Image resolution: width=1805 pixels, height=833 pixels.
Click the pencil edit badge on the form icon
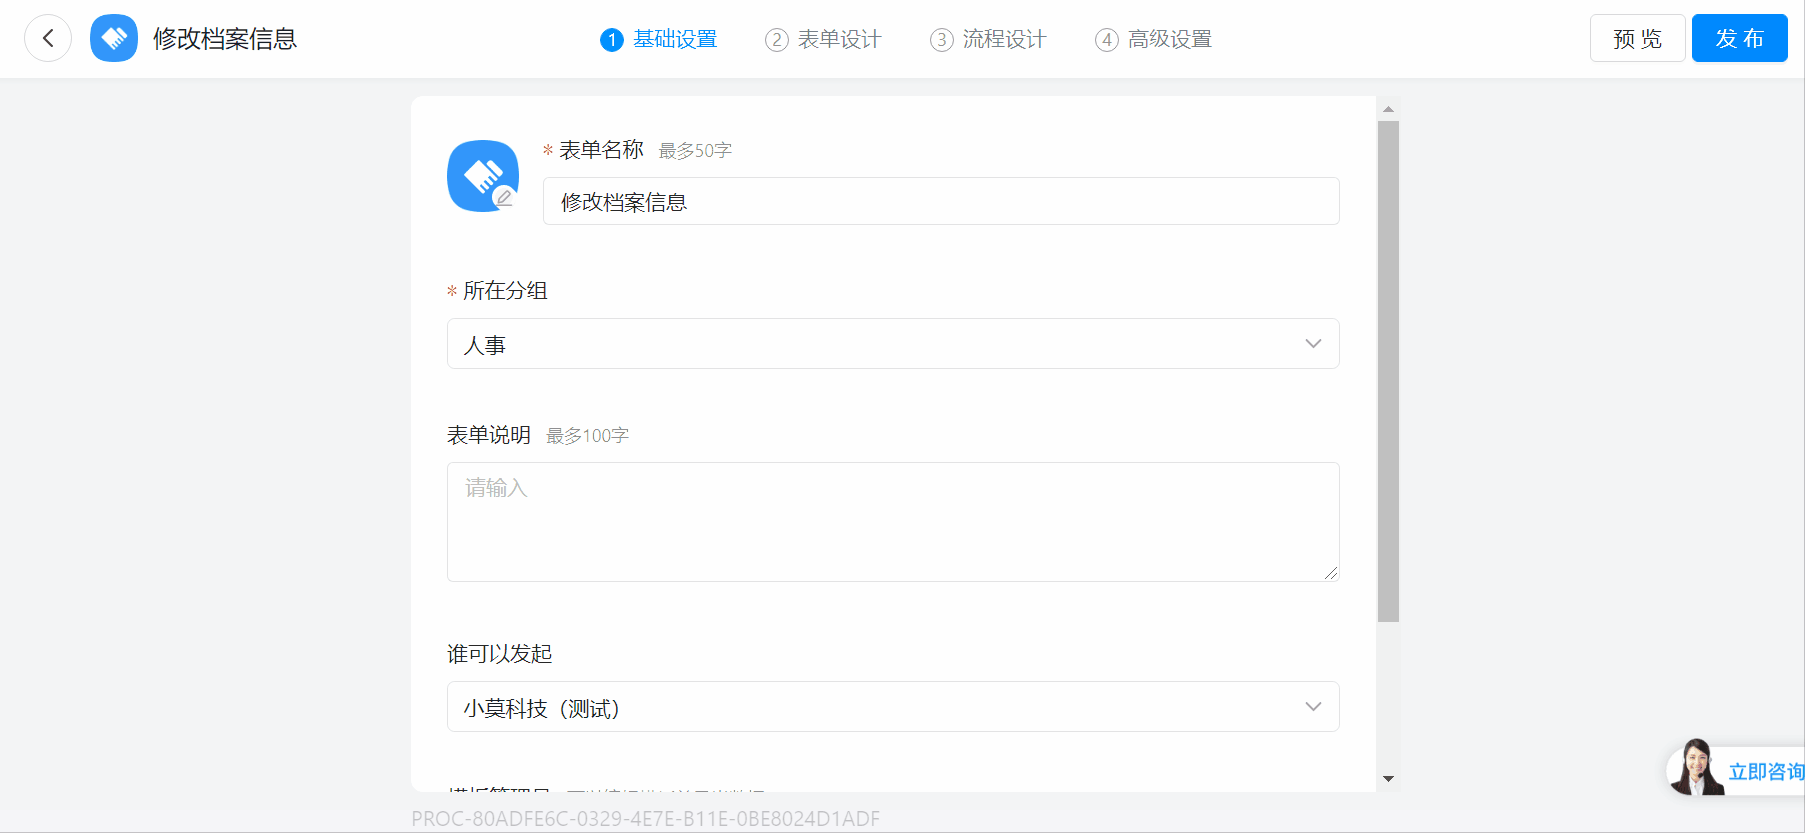coord(505,198)
